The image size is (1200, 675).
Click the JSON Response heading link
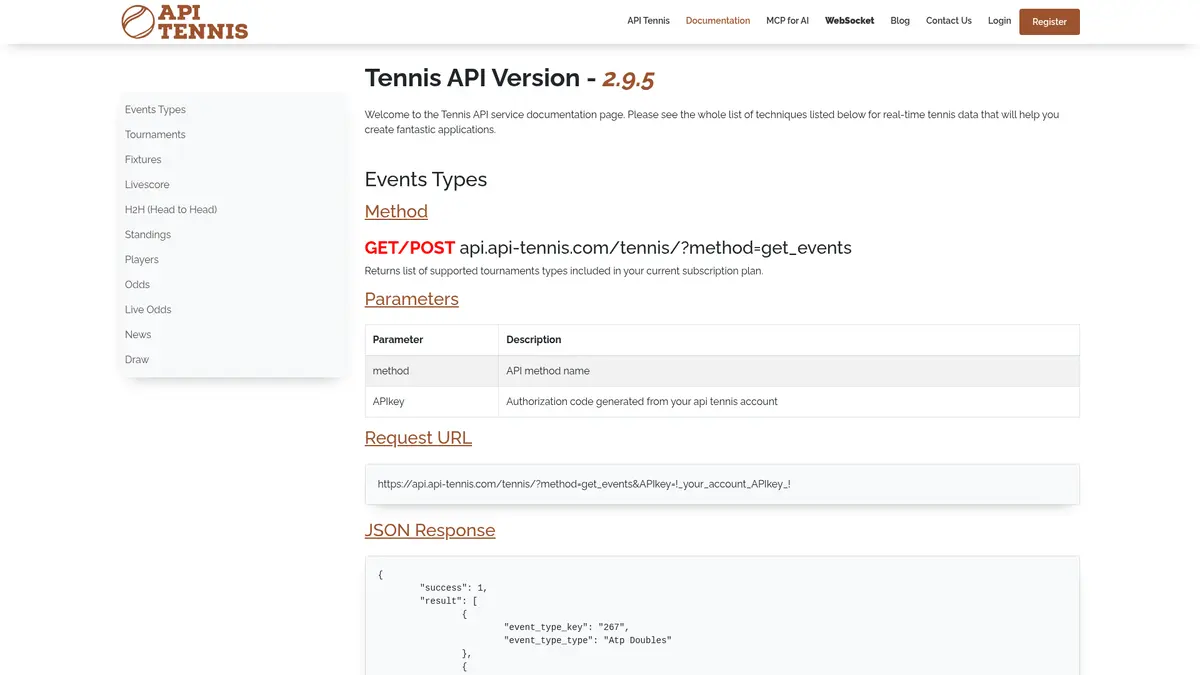point(430,530)
